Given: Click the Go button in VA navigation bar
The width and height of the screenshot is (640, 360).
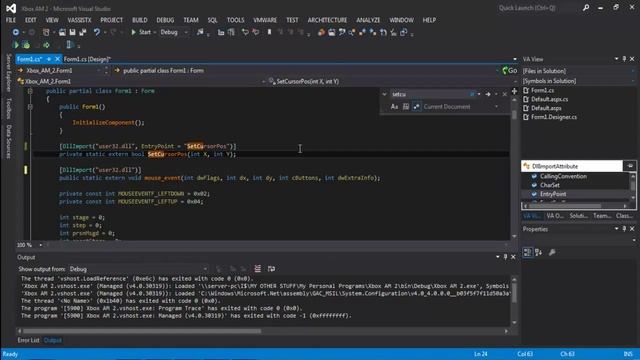Looking at the screenshot, I should click(509, 71).
